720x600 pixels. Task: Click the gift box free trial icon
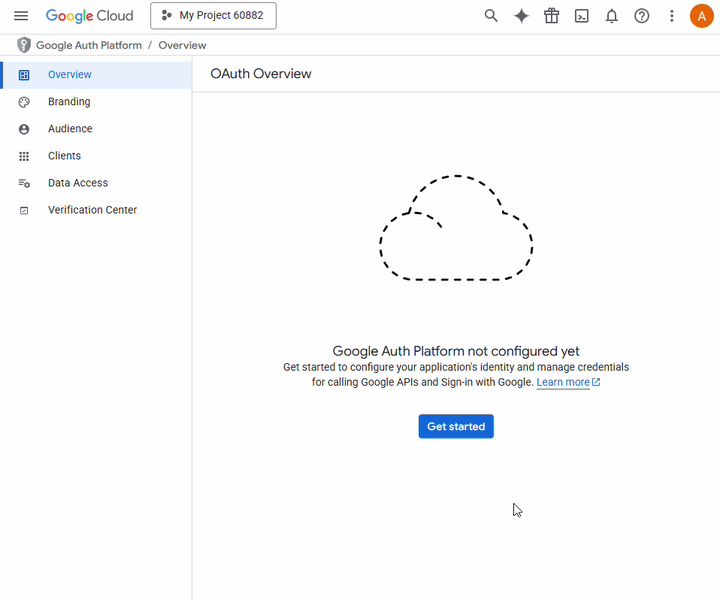[x=551, y=16]
